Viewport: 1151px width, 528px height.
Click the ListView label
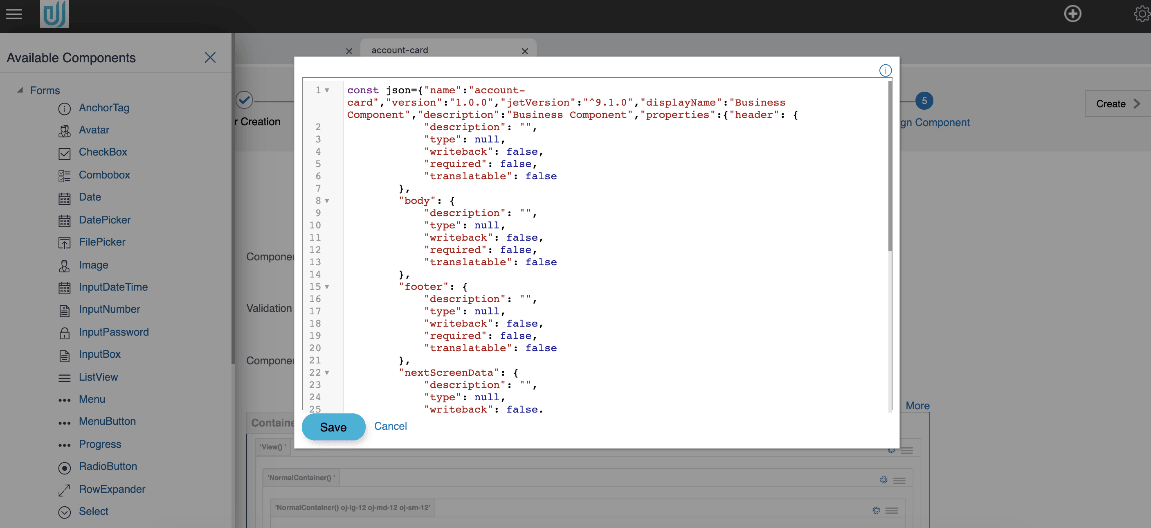pyautogui.click(x=98, y=377)
